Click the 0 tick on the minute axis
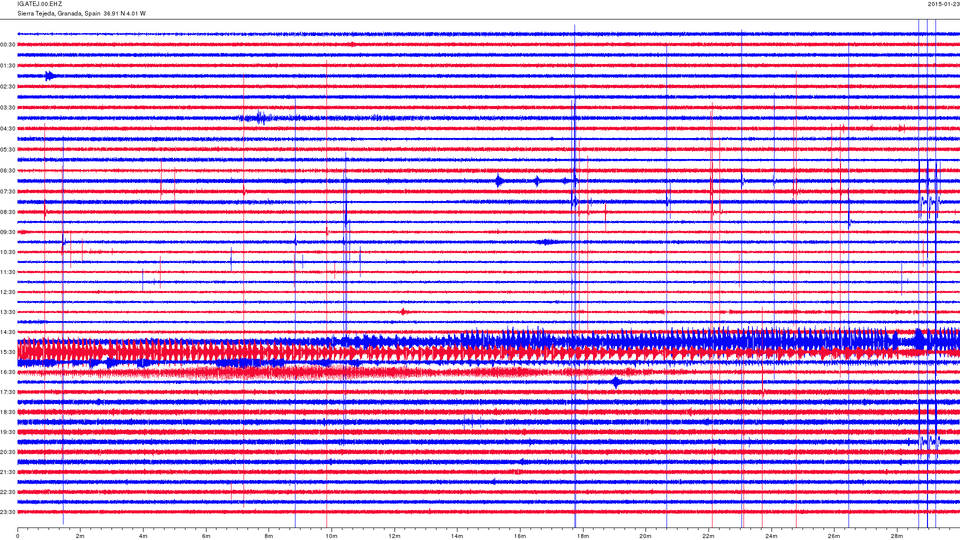This screenshot has height=540, width=960. click(x=18, y=536)
